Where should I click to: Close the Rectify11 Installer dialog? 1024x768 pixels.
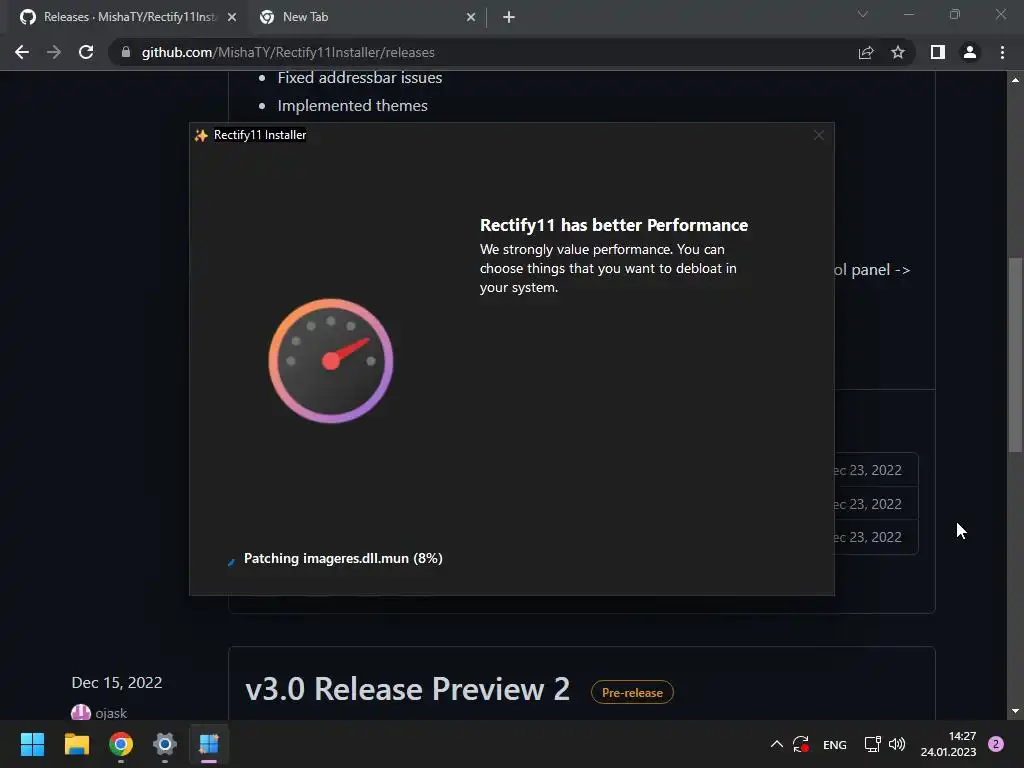point(818,135)
